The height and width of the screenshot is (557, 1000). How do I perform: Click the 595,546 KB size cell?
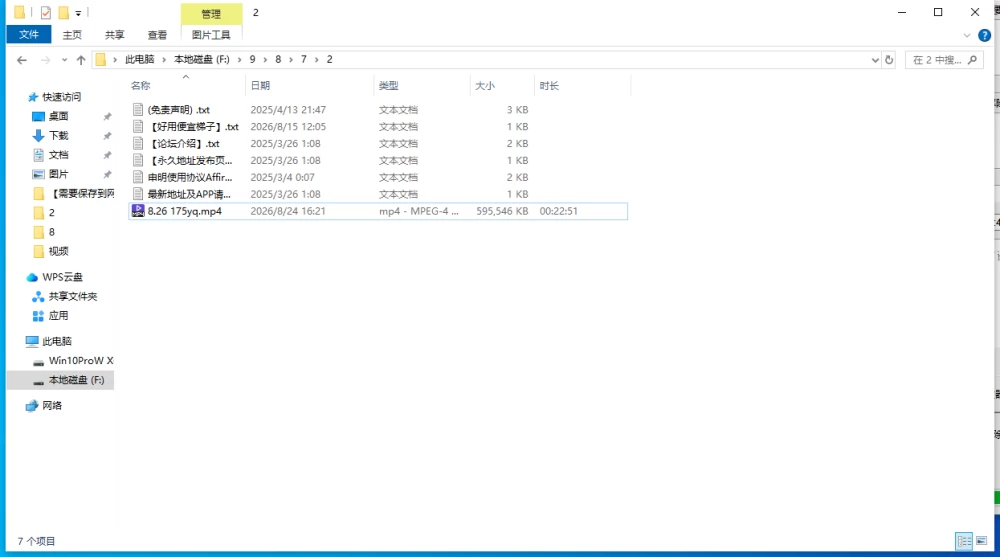click(x=502, y=211)
